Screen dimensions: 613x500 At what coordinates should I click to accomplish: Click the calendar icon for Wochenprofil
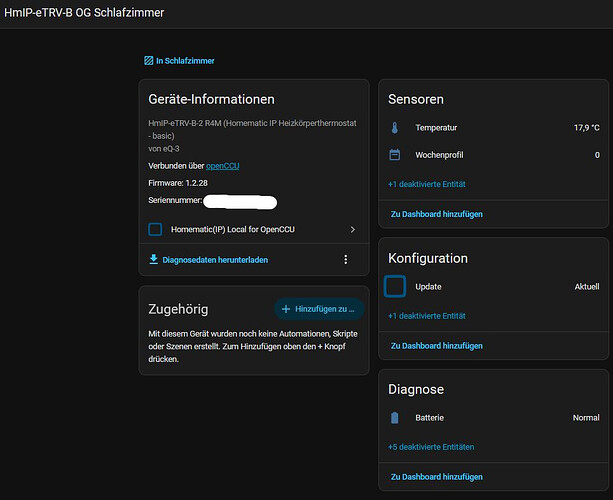(394, 155)
